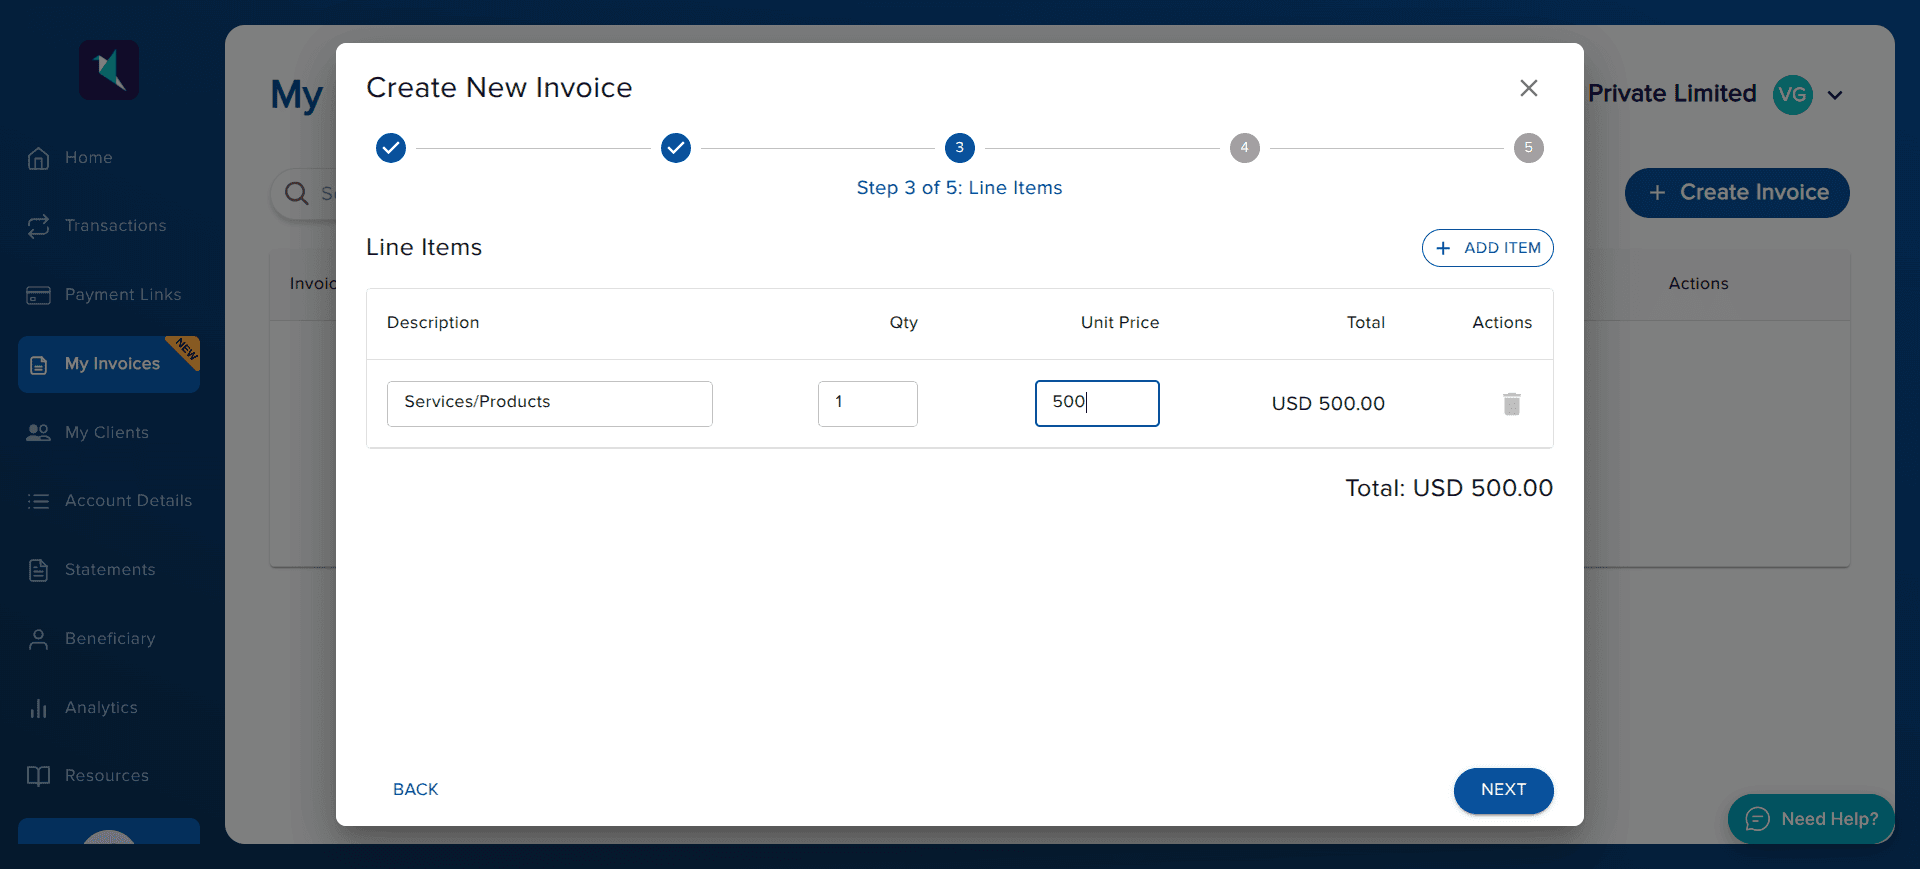Click NEXT to proceed
1920x869 pixels.
[1502, 790]
